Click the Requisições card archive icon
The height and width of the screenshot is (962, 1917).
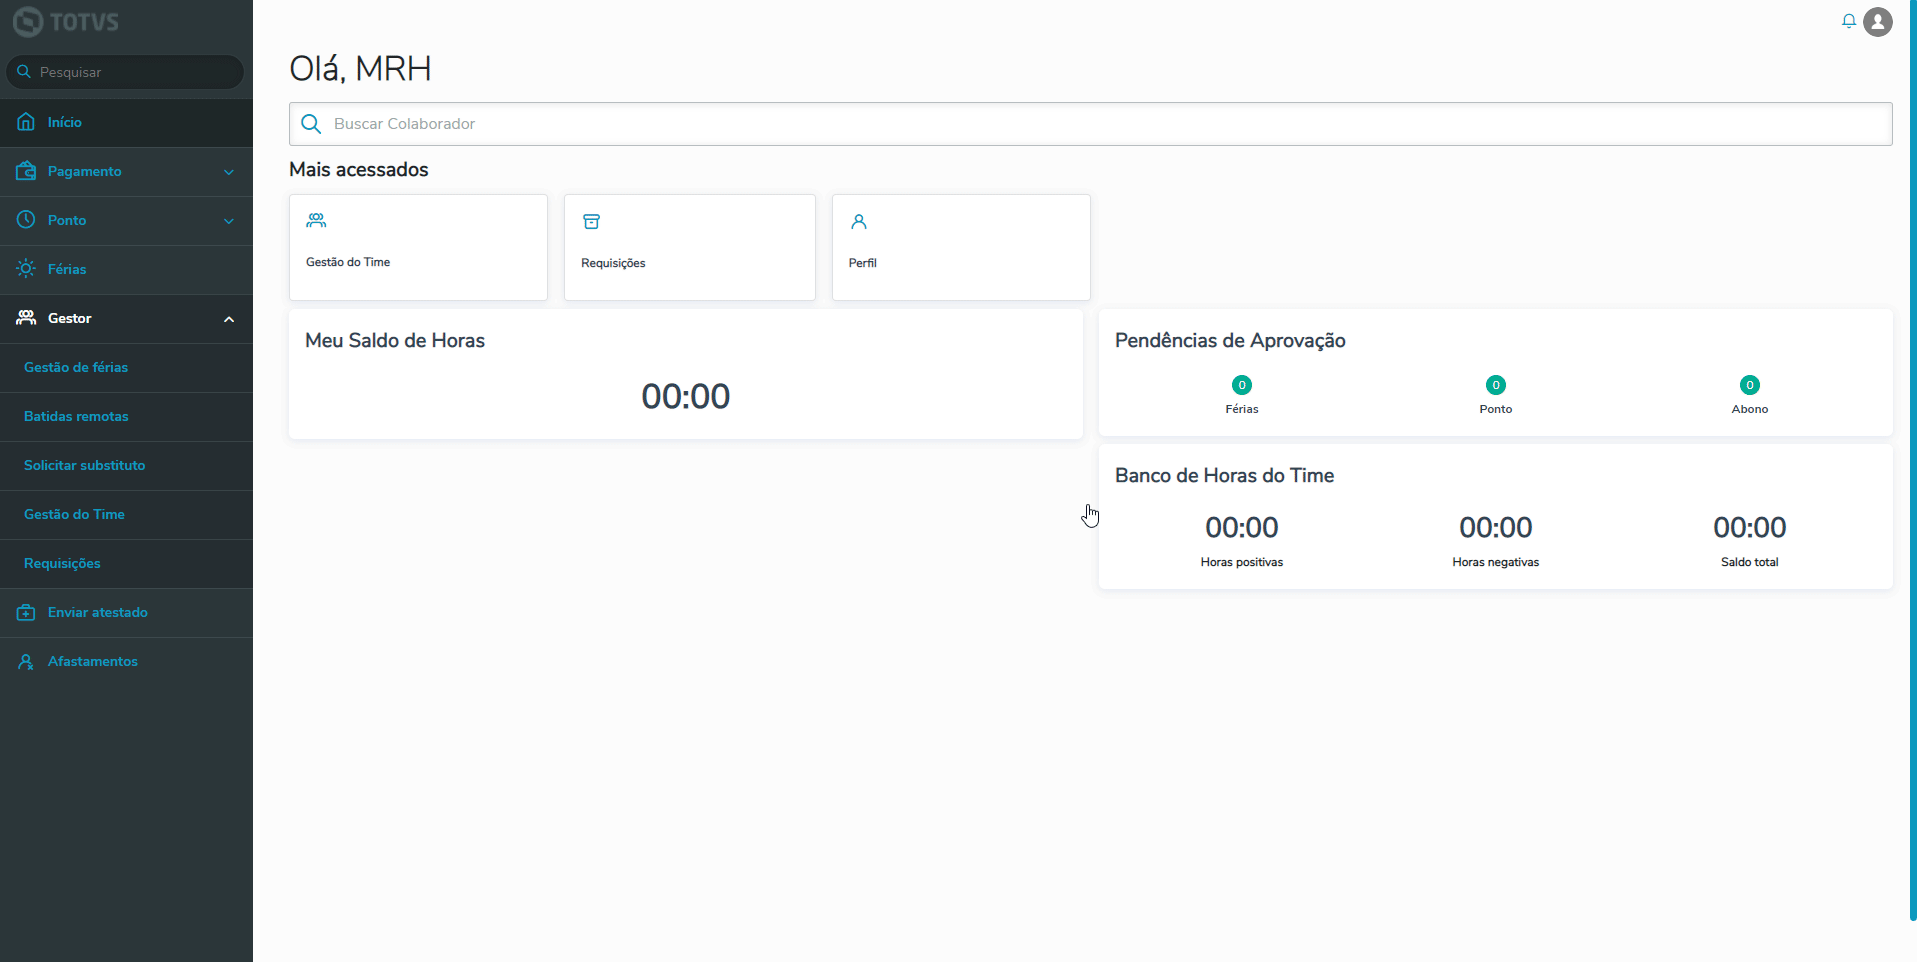tap(592, 221)
